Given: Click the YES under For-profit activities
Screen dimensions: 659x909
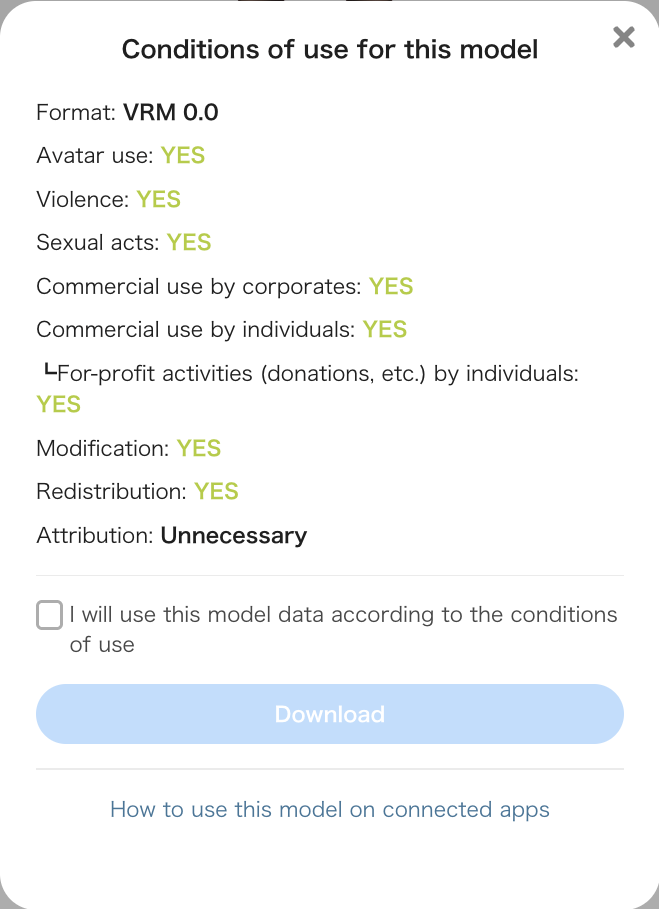Looking at the screenshot, I should click(59, 404).
